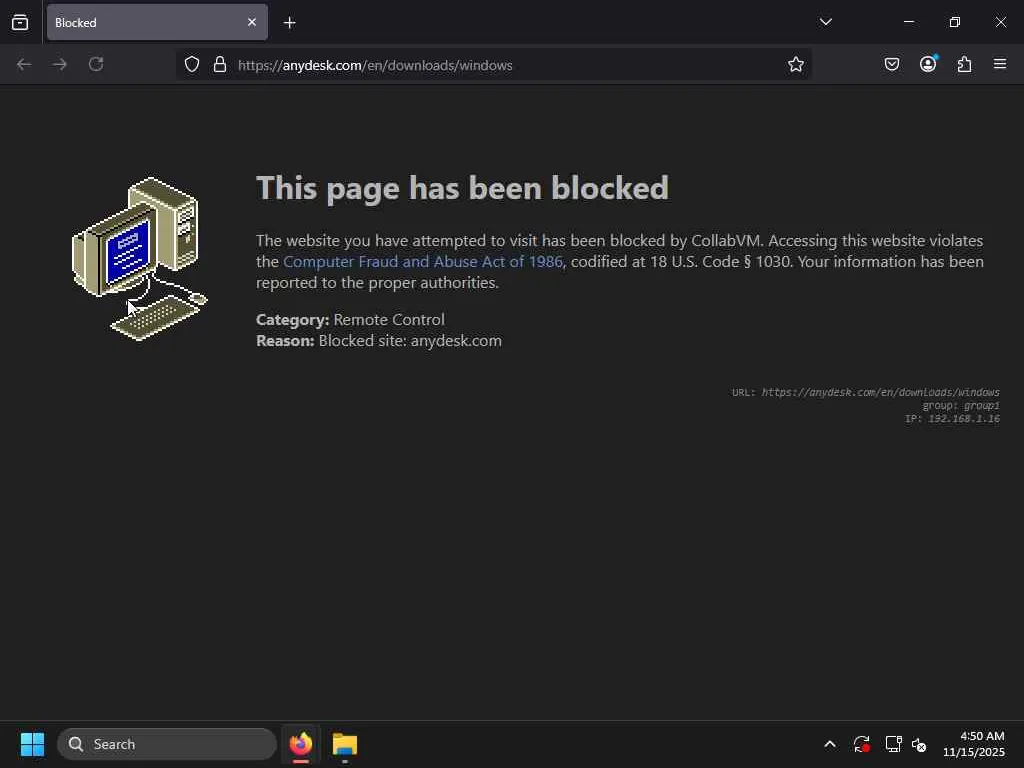Click the 'Category: Remote Control' line
The image size is (1024, 768).
(x=350, y=319)
